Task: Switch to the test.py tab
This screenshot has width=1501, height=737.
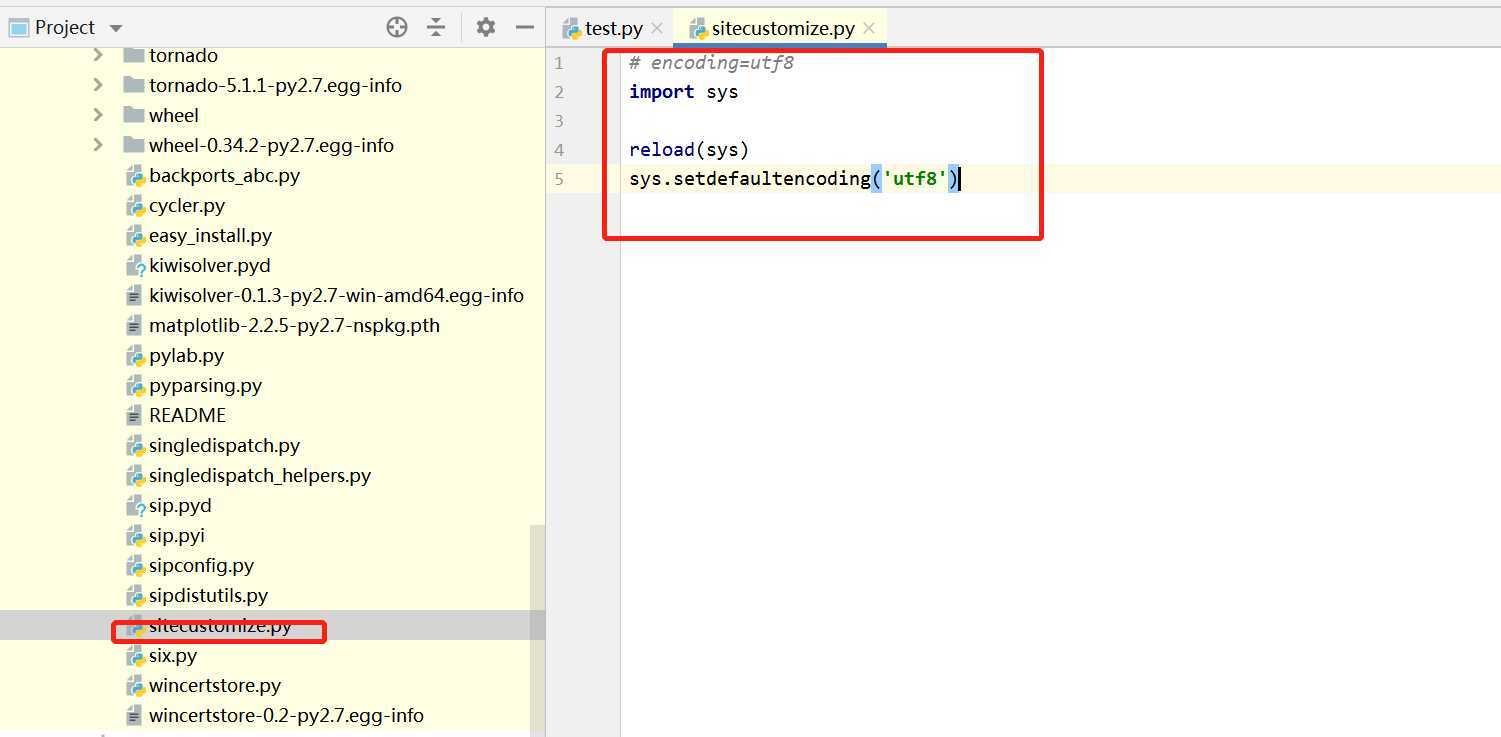Action: 614,28
